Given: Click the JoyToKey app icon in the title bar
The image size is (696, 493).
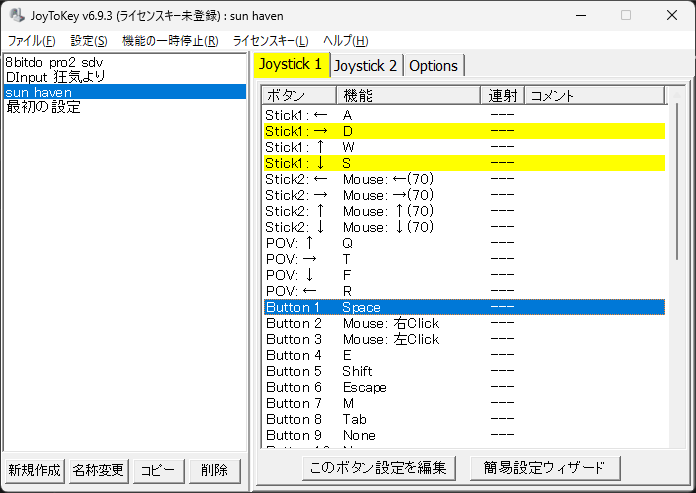Looking at the screenshot, I should pos(17,16).
